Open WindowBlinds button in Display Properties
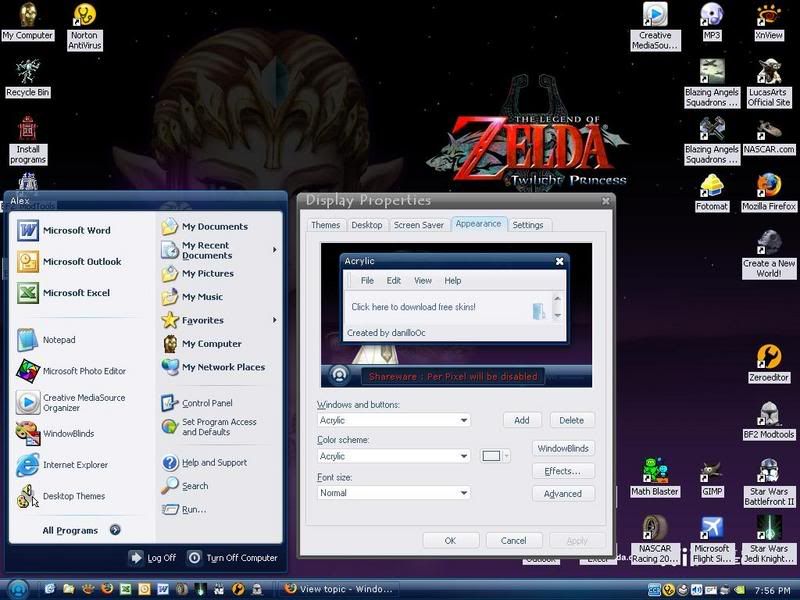This screenshot has width=800, height=600. 563,448
